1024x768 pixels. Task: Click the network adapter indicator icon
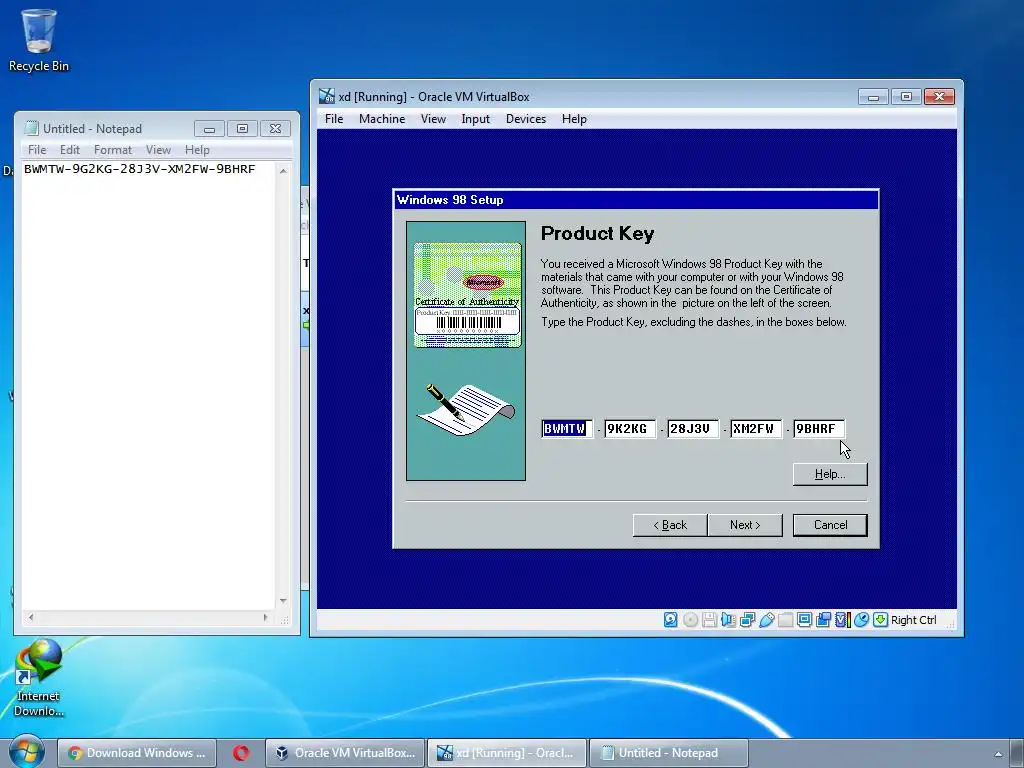747,620
